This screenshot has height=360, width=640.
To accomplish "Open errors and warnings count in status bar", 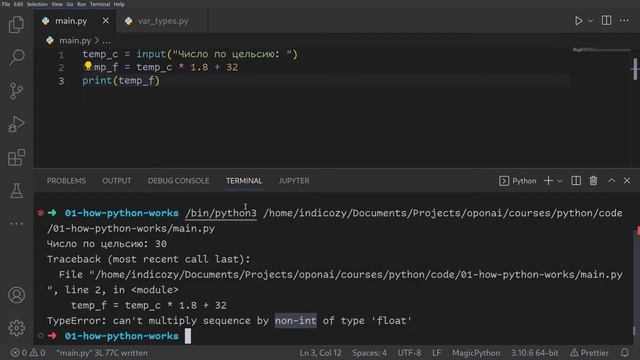I will (28, 353).
